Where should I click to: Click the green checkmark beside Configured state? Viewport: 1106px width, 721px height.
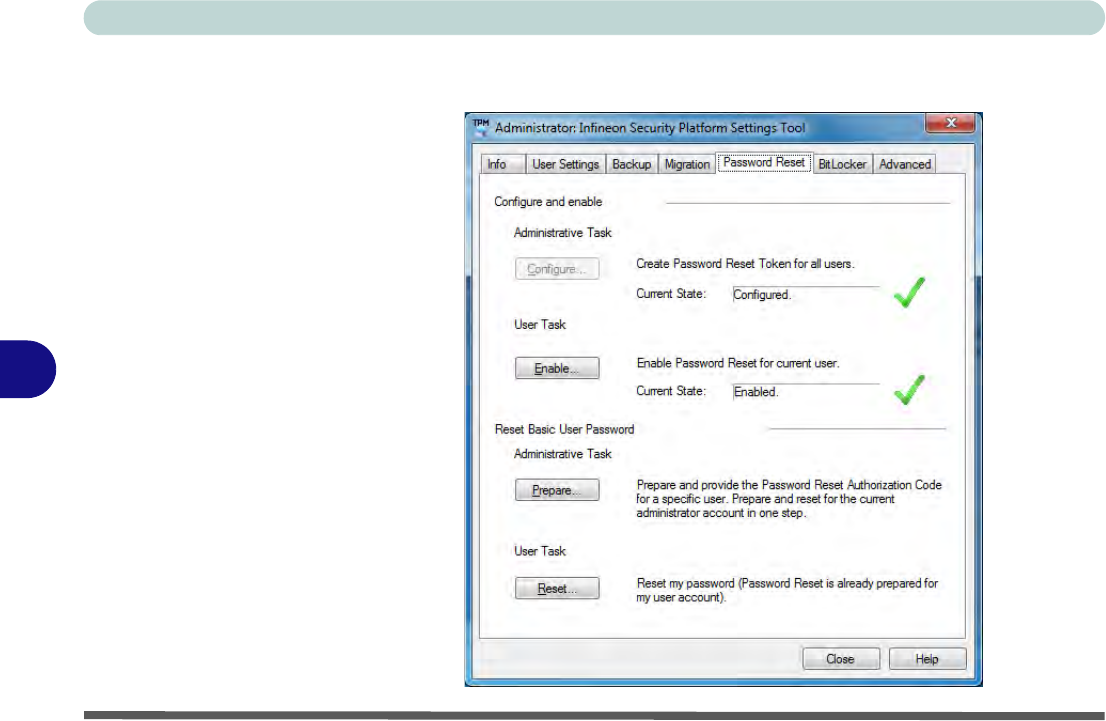click(909, 292)
